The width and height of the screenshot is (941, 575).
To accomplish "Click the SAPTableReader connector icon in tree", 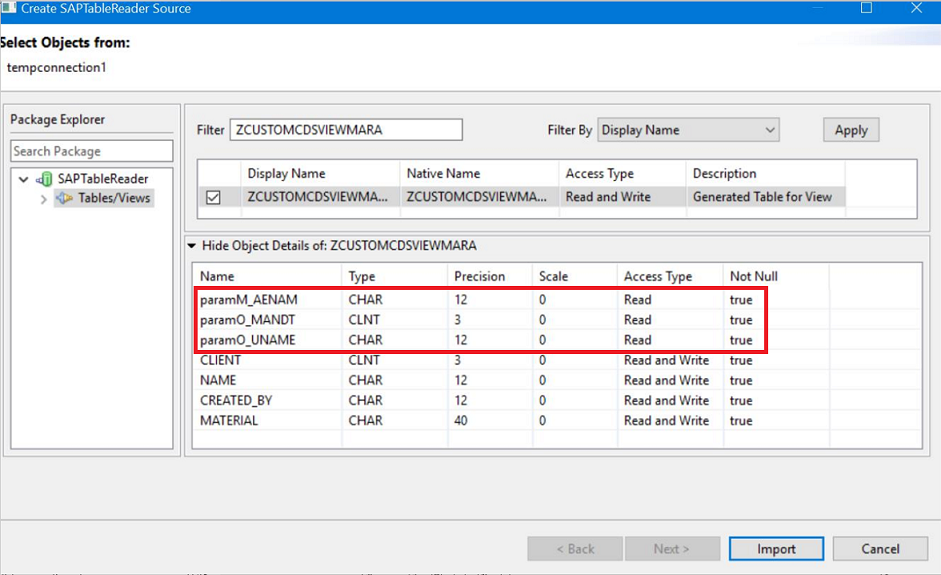I will click(44, 179).
